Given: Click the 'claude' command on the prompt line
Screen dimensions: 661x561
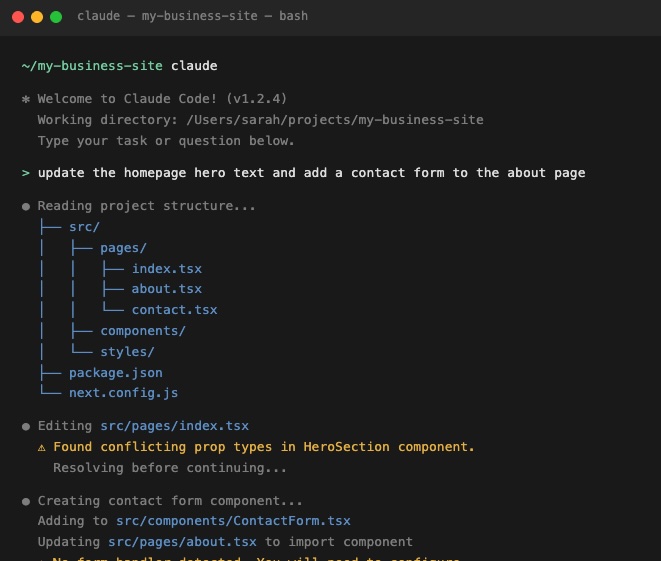Looking at the screenshot, I should tap(194, 66).
